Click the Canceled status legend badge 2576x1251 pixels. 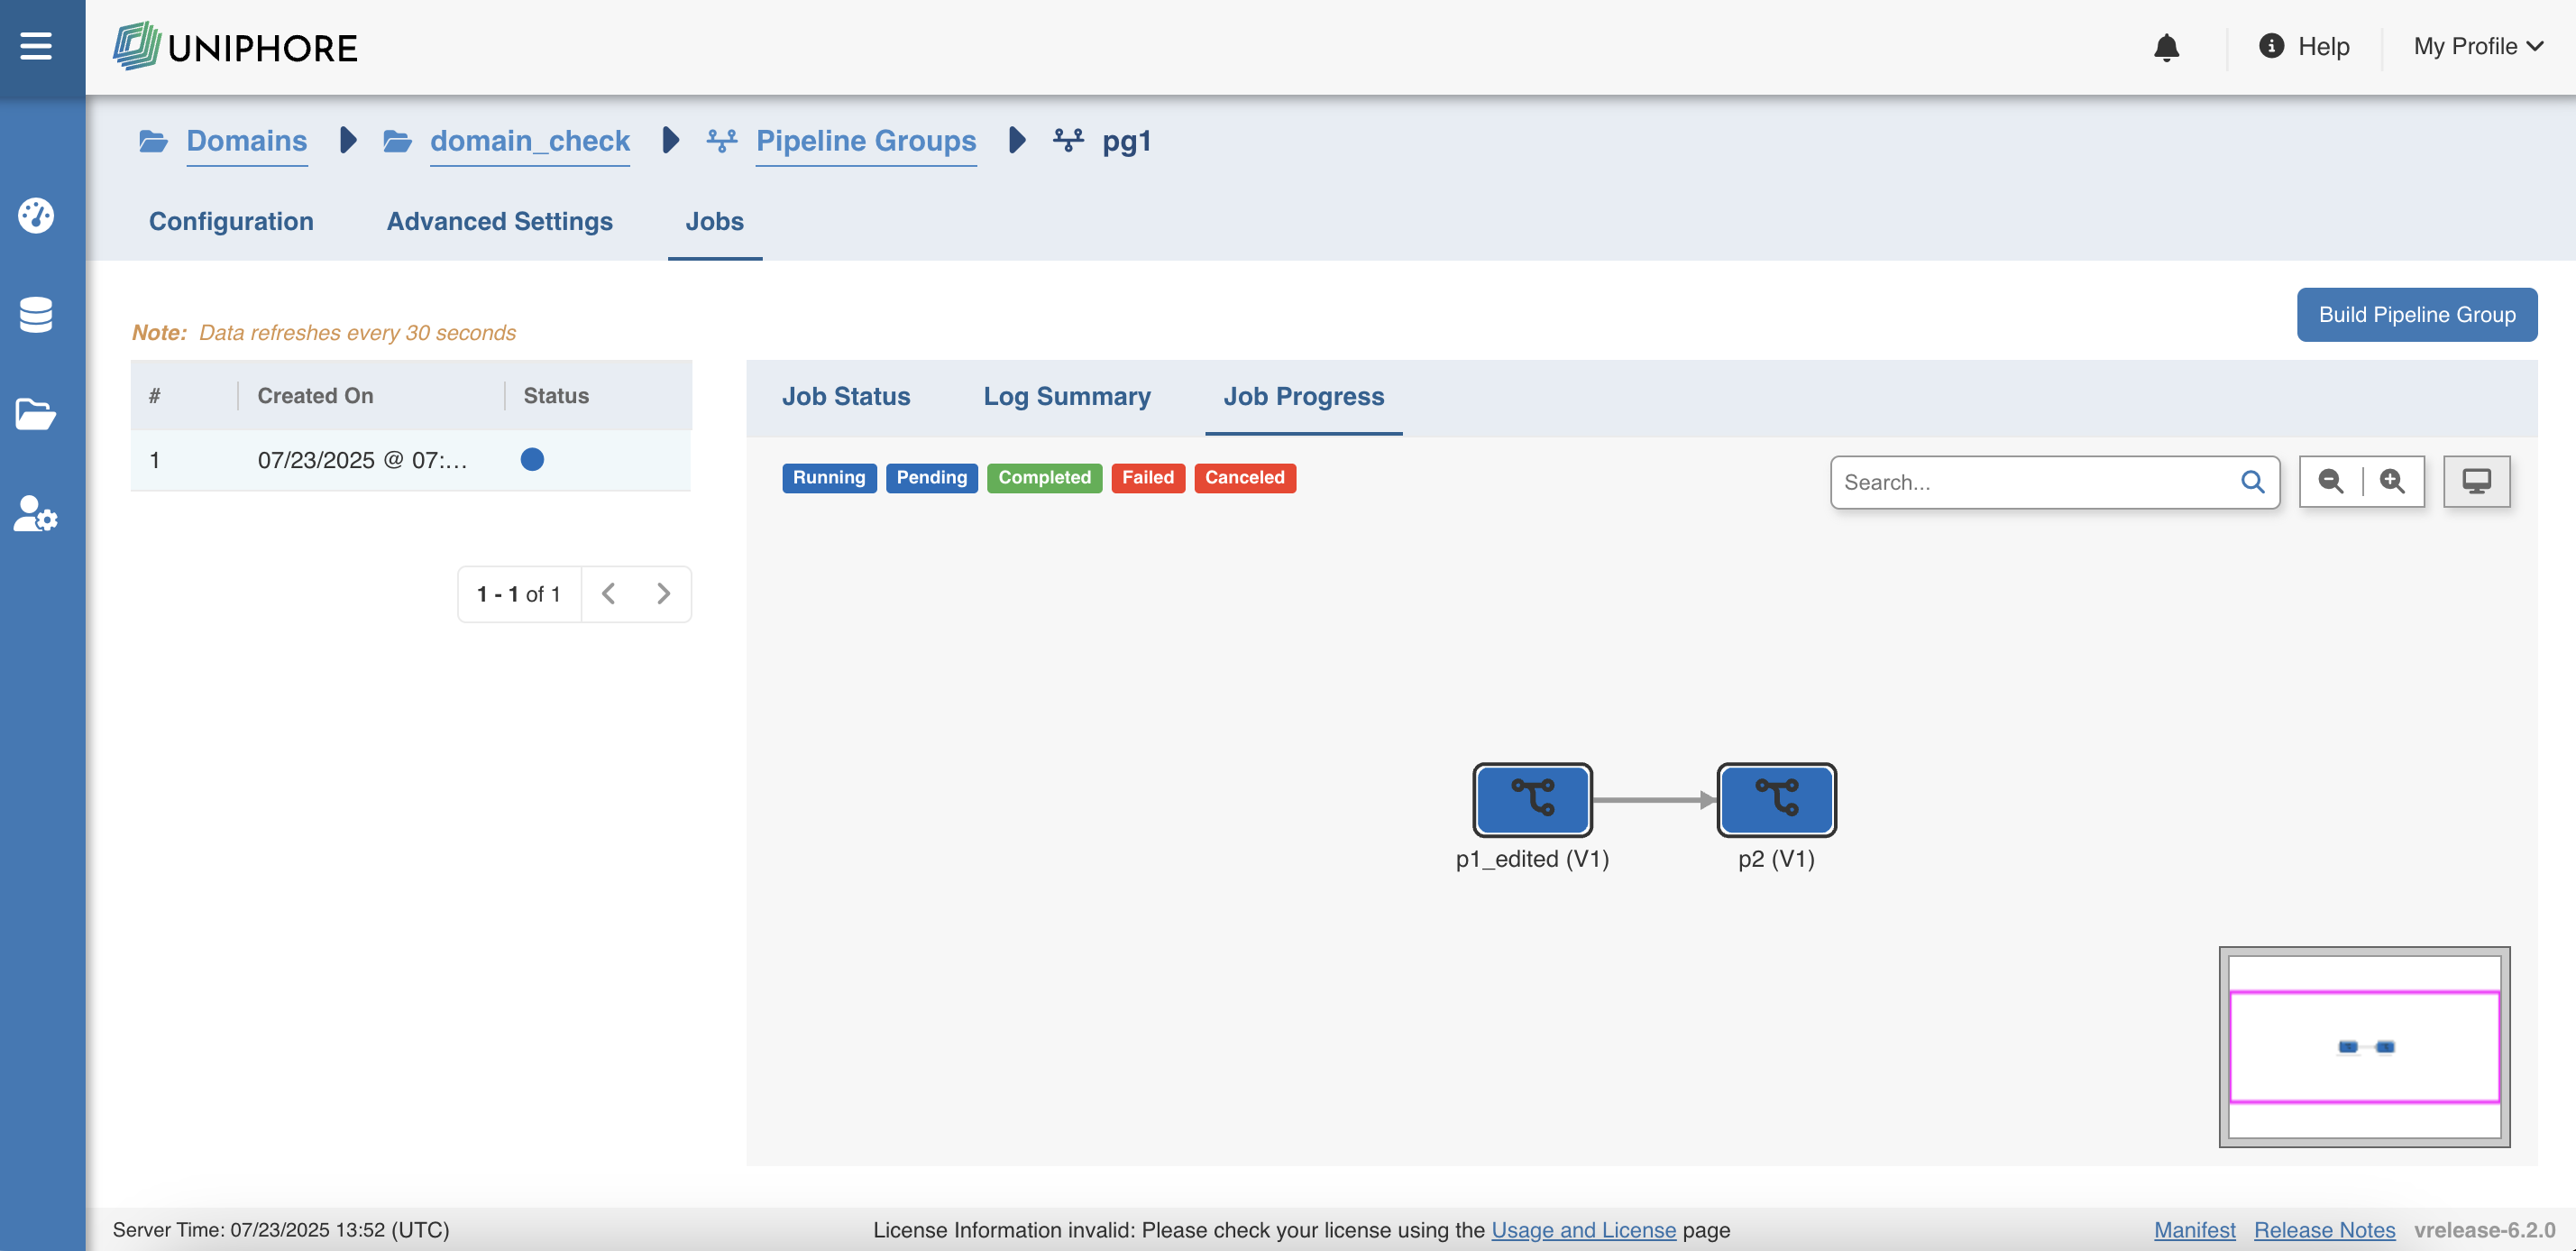coord(1245,478)
